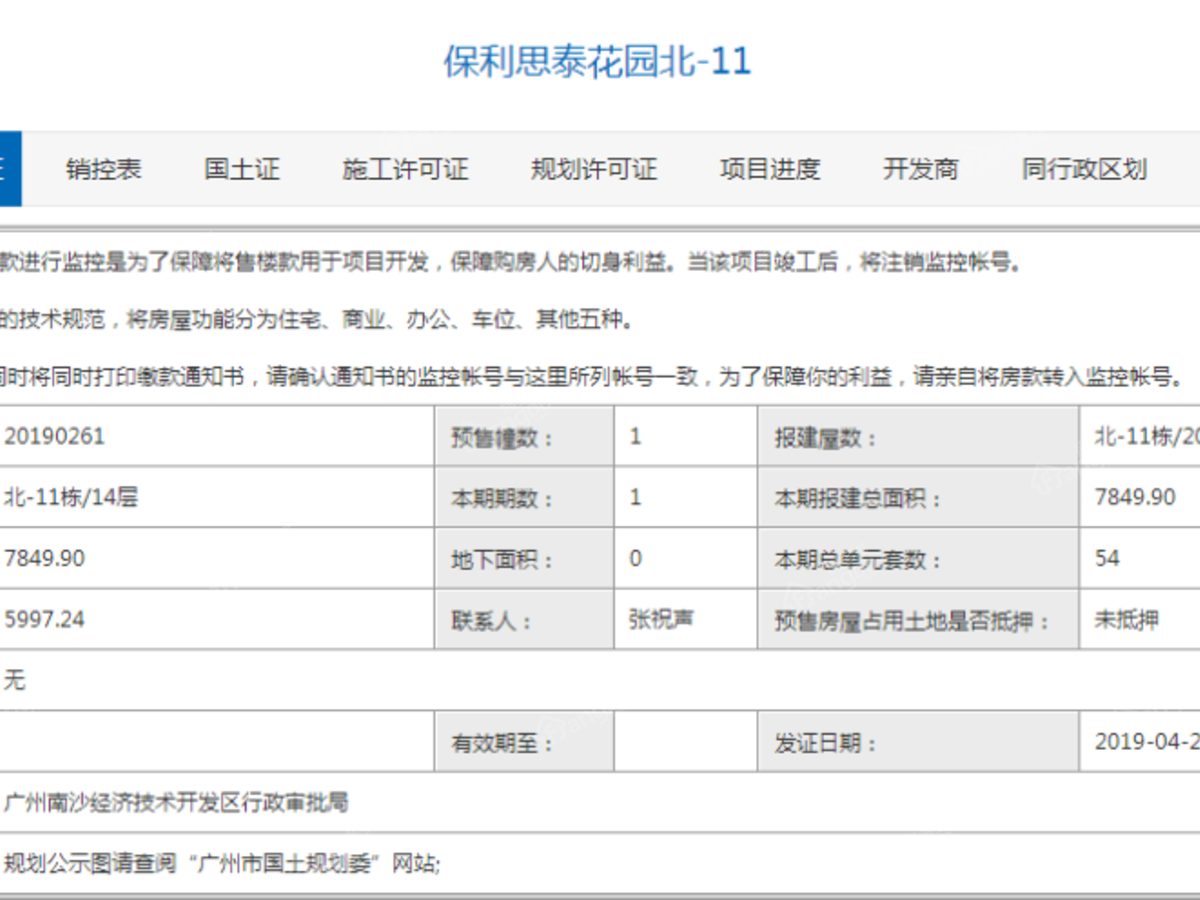The image size is (1200, 900).
Task: Select the area value 5997.24
Action: pos(45,619)
